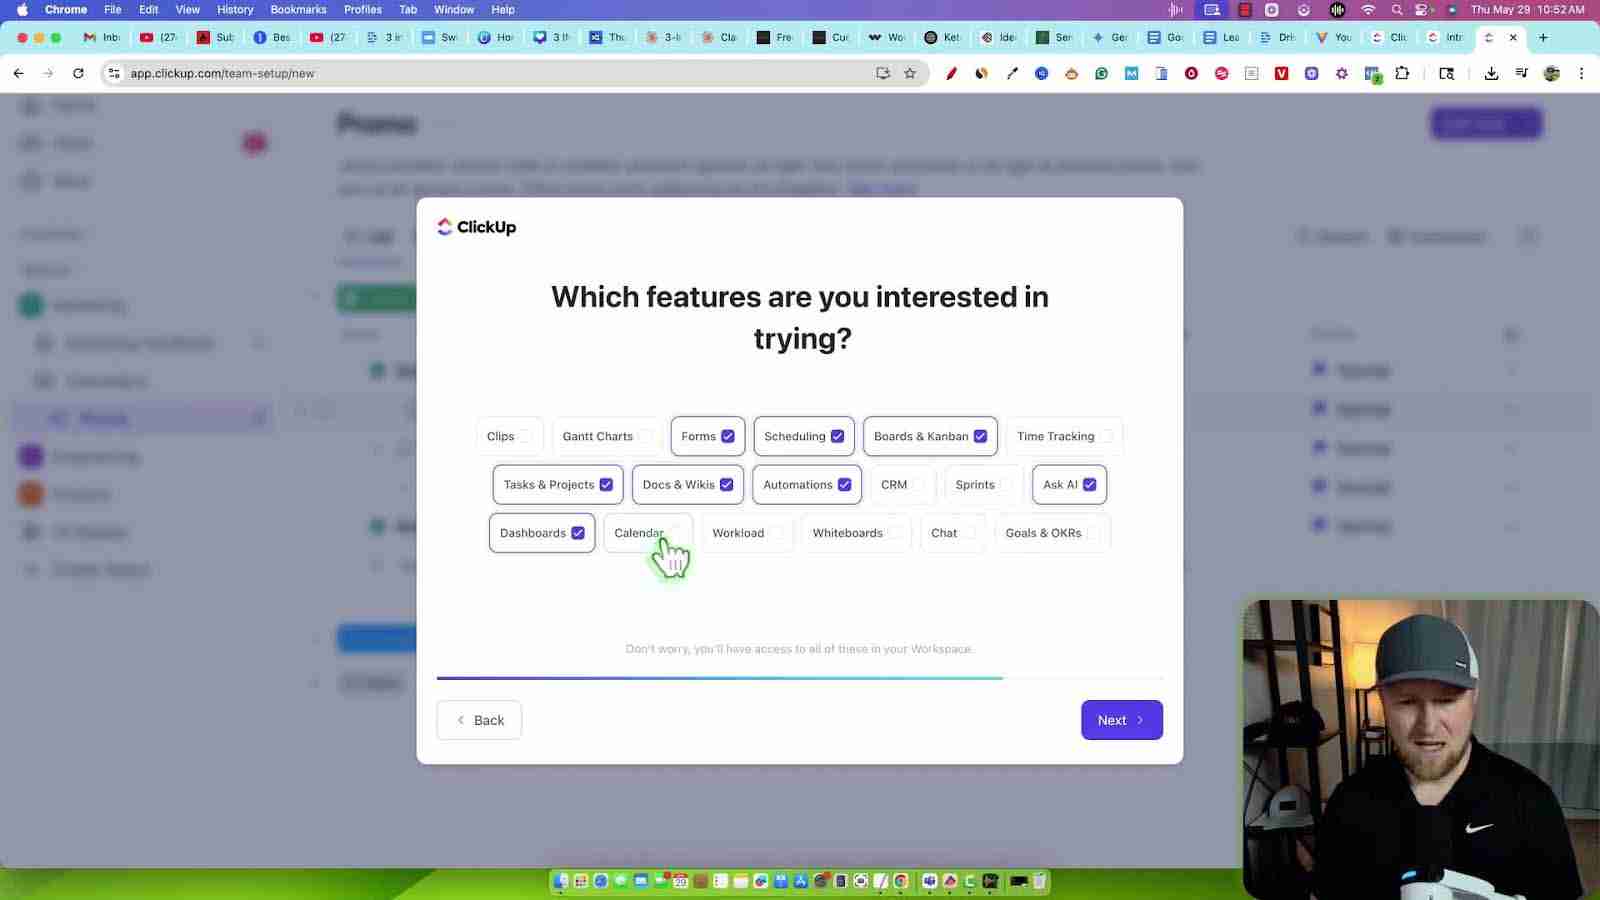Deselect Boards & Kanban feature

pos(930,436)
